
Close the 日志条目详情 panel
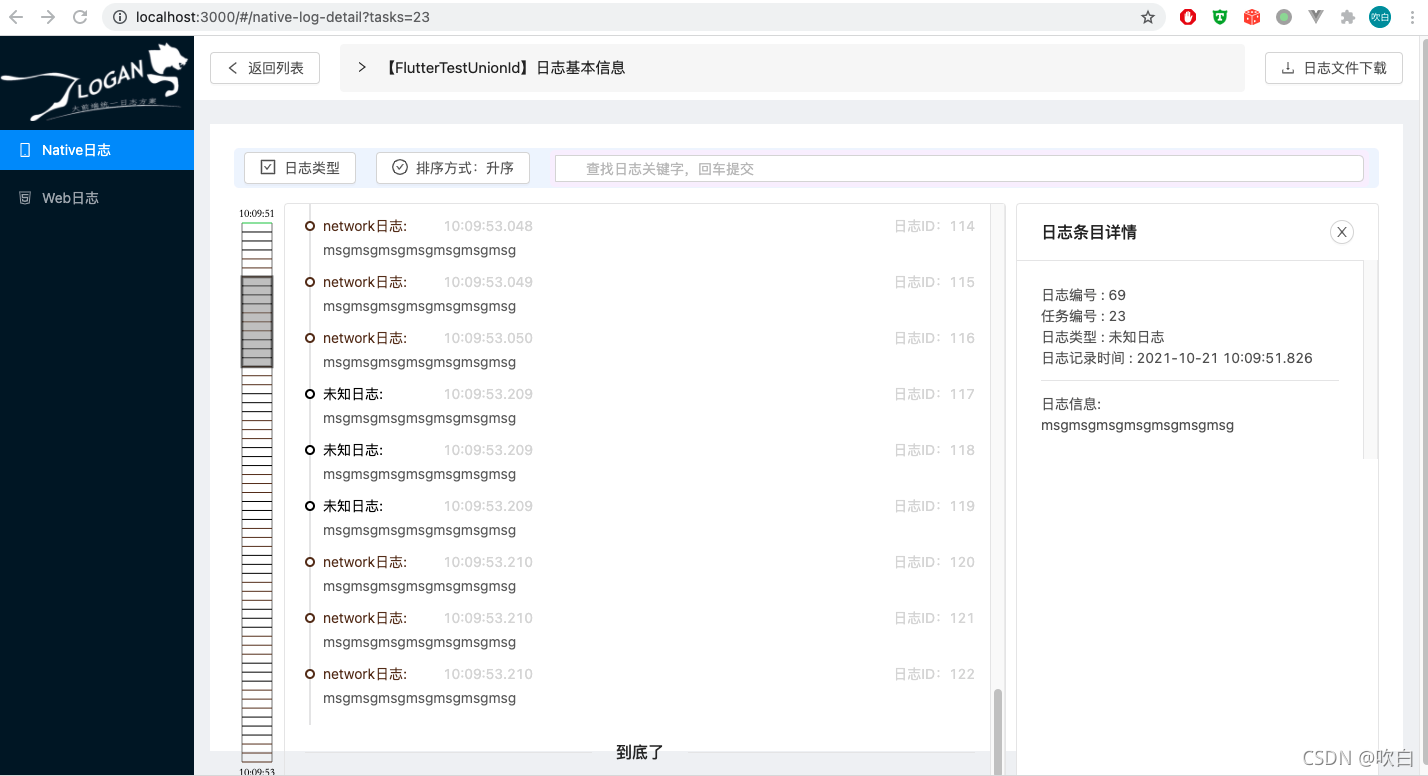click(x=1341, y=231)
